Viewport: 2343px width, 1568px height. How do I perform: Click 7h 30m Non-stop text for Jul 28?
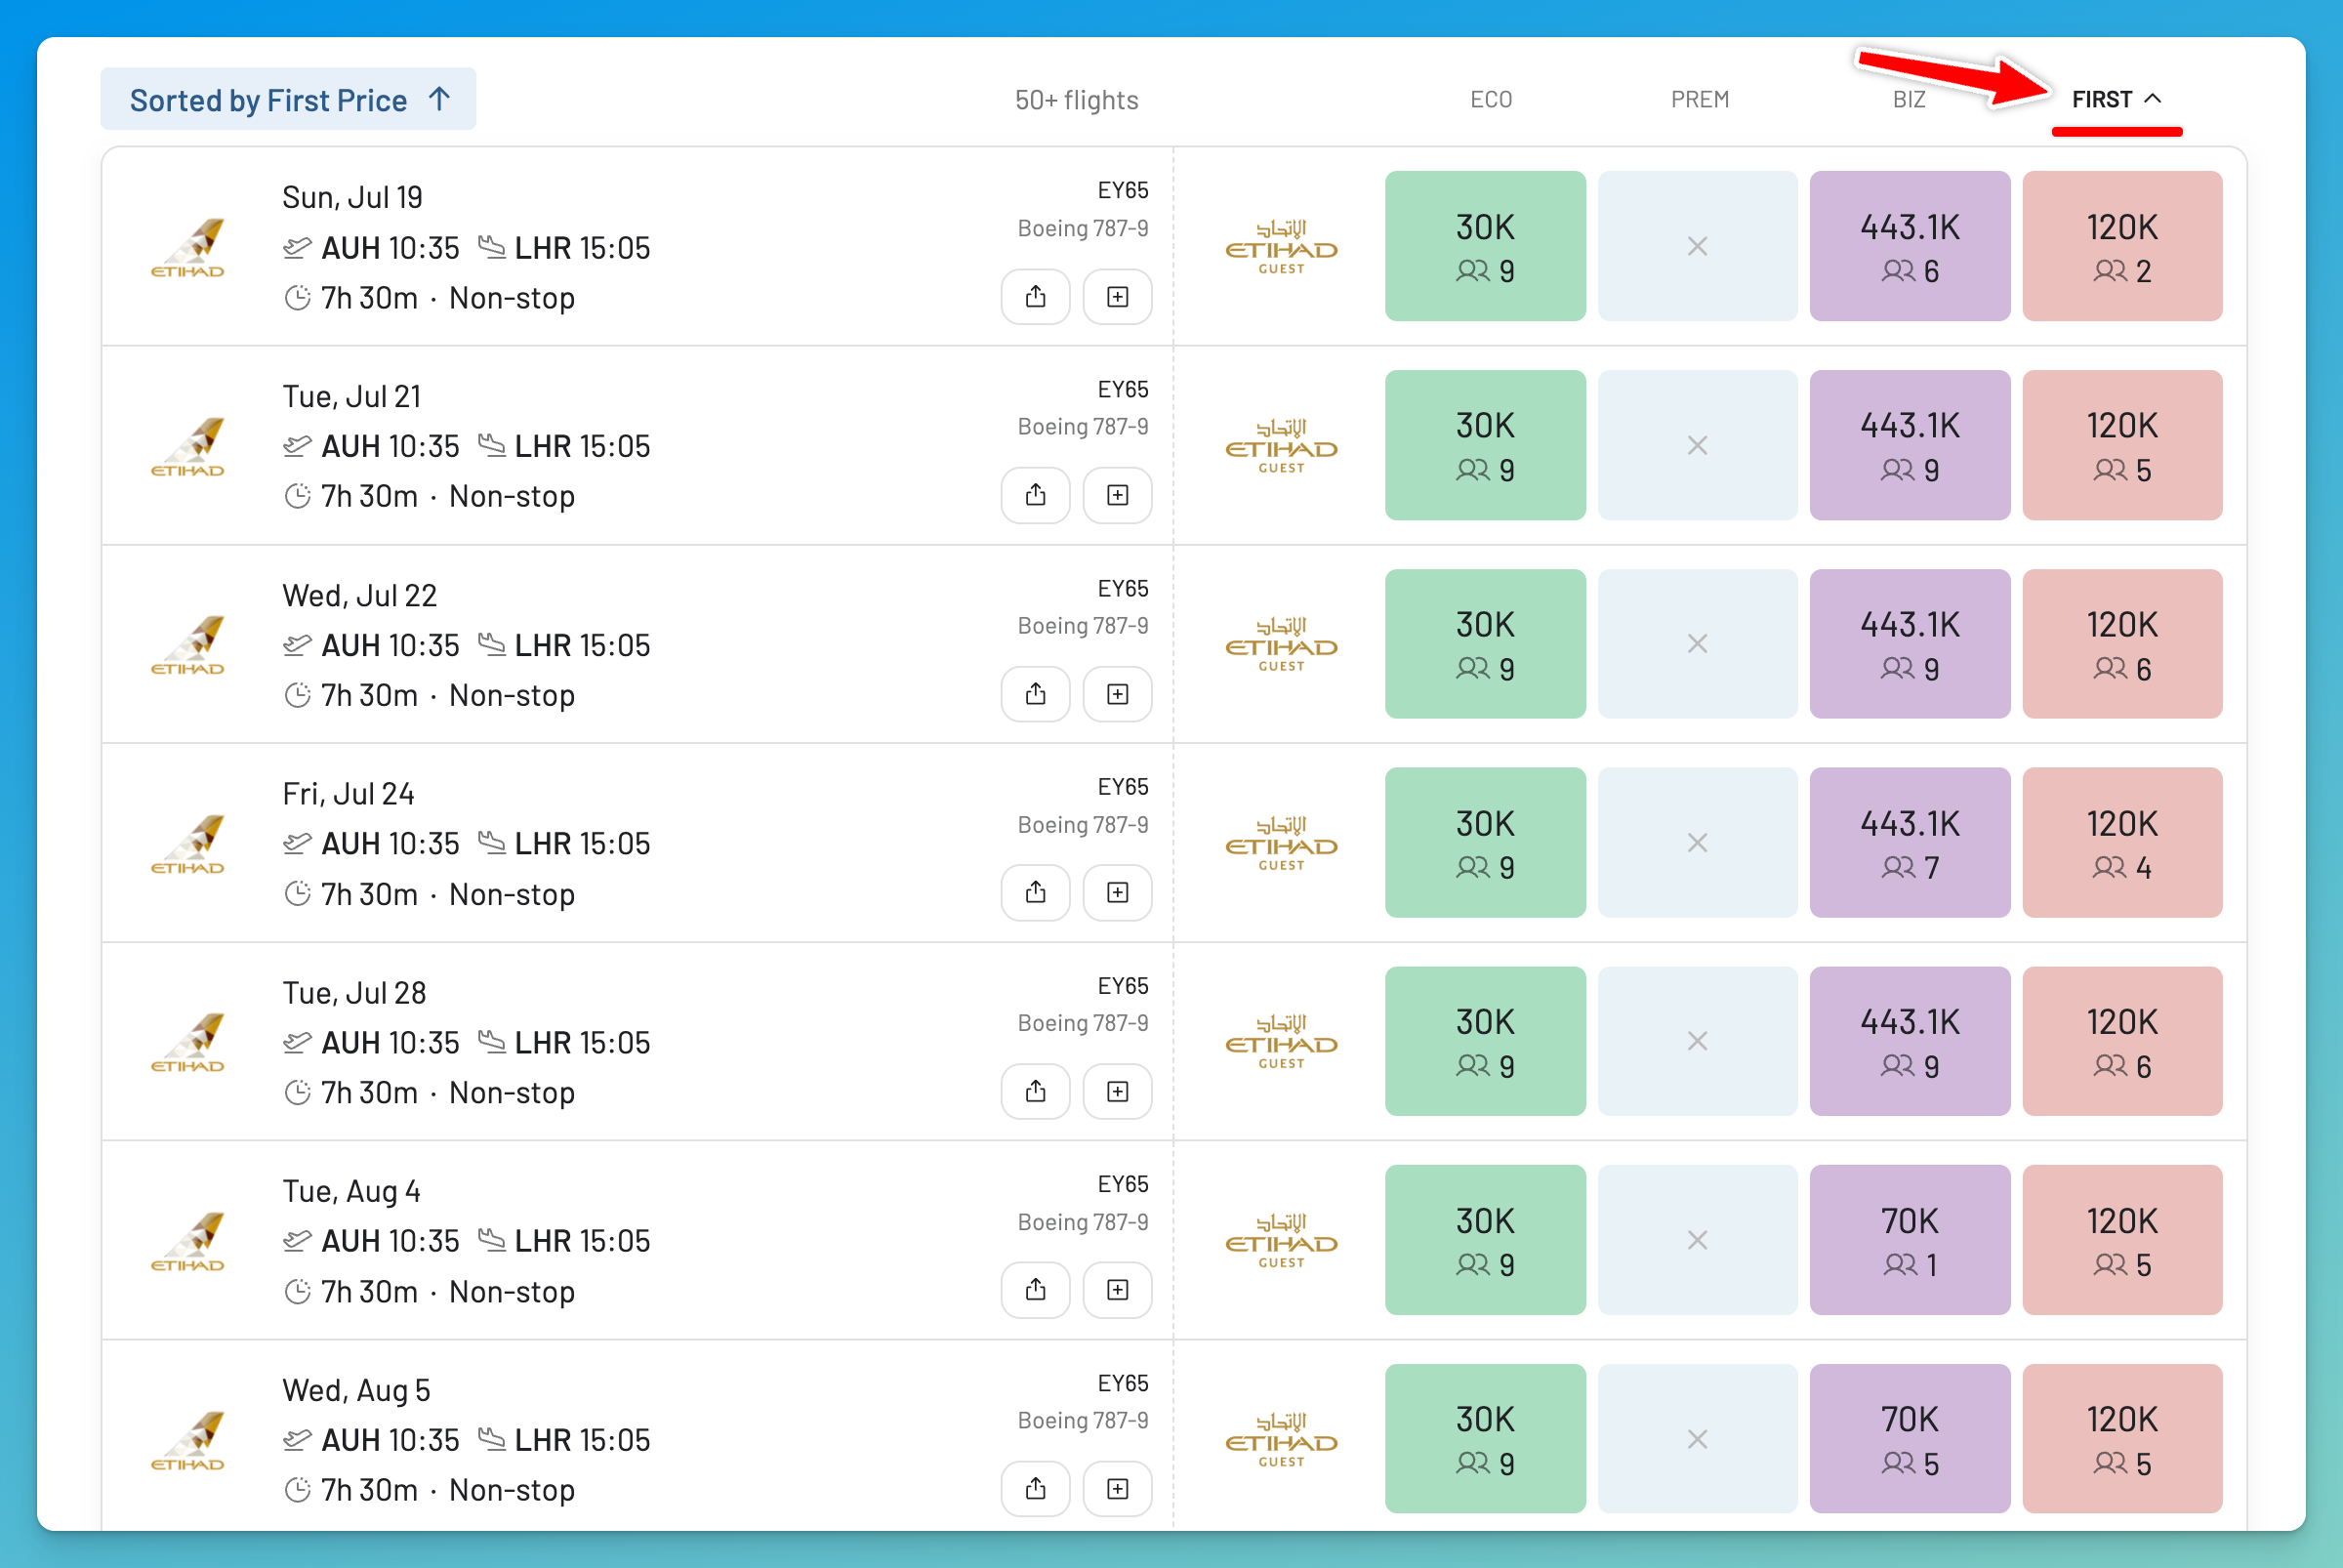pos(447,1092)
